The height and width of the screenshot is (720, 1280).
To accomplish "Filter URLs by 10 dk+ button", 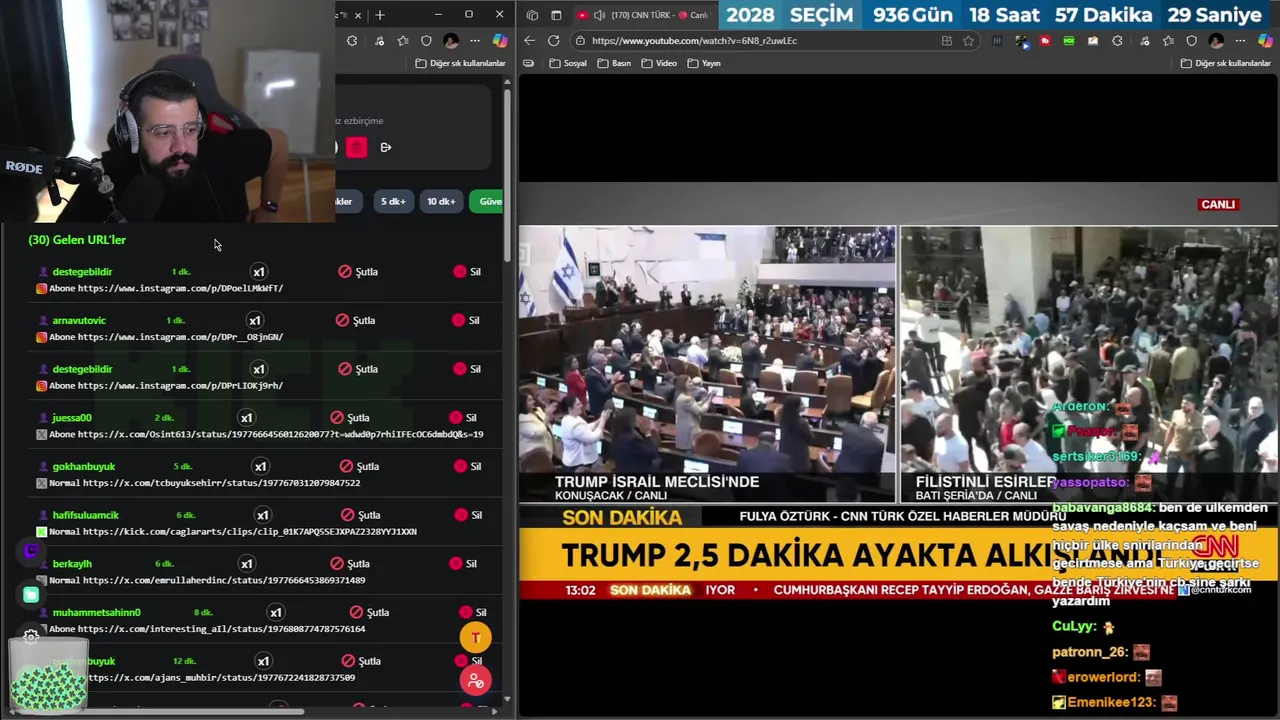I will tap(441, 201).
